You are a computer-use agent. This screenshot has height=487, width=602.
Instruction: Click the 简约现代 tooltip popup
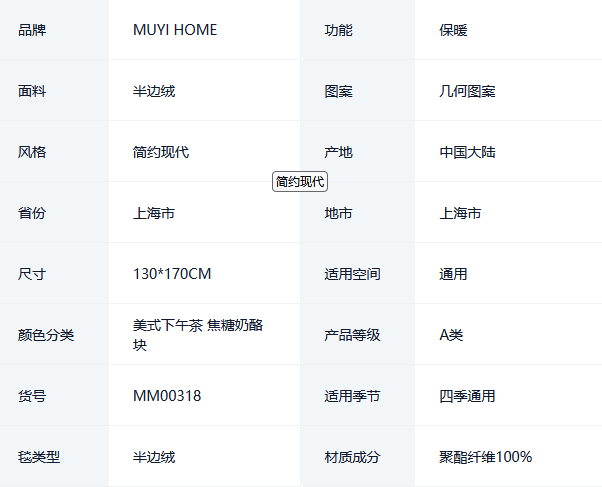click(300, 181)
